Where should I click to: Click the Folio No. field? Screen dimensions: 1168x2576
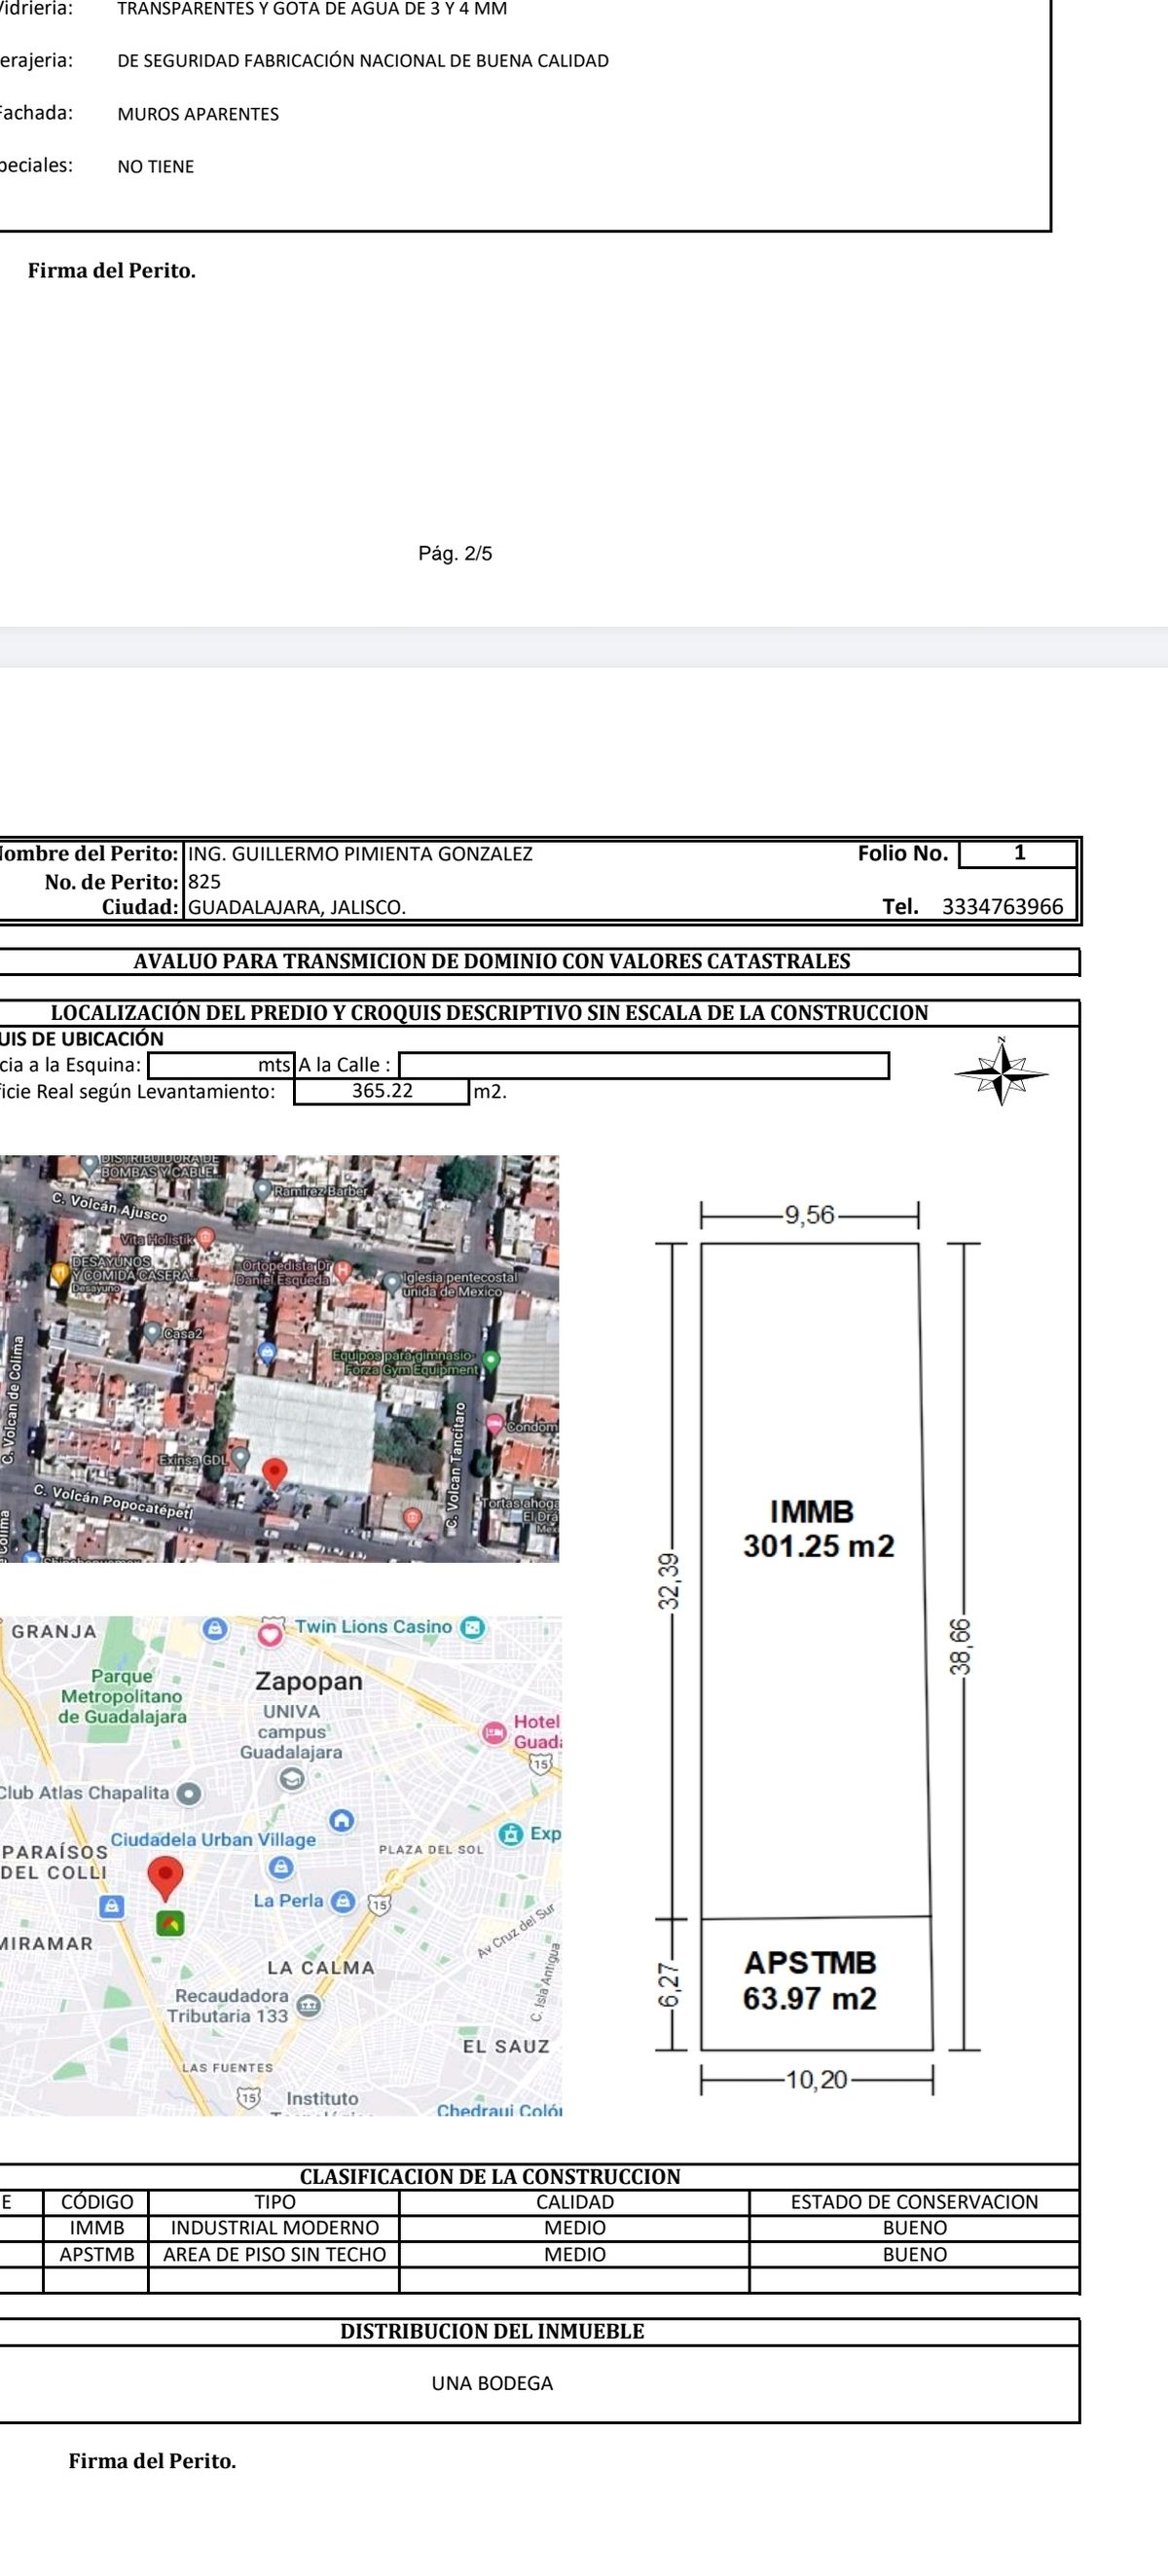(x=1018, y=853)
